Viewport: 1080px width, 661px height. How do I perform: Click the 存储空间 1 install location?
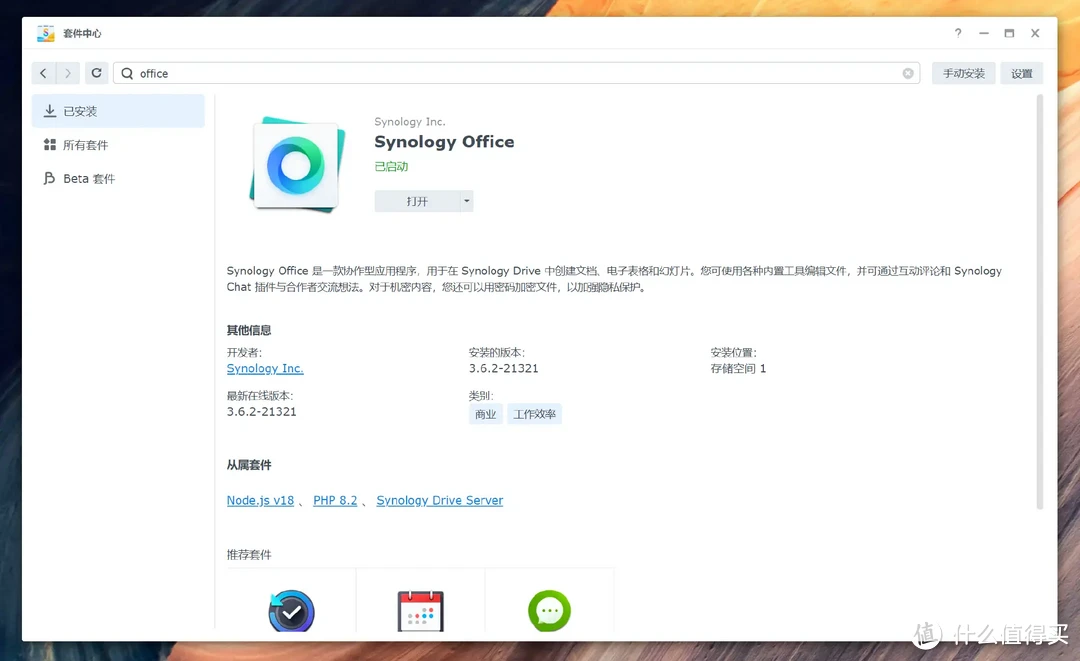click(x=738, y=368)
